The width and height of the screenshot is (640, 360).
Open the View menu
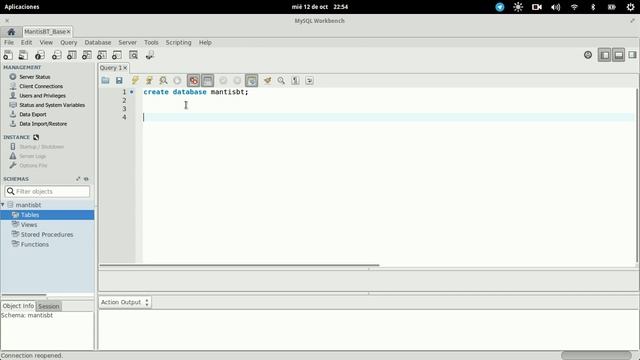tap(46, 42)
